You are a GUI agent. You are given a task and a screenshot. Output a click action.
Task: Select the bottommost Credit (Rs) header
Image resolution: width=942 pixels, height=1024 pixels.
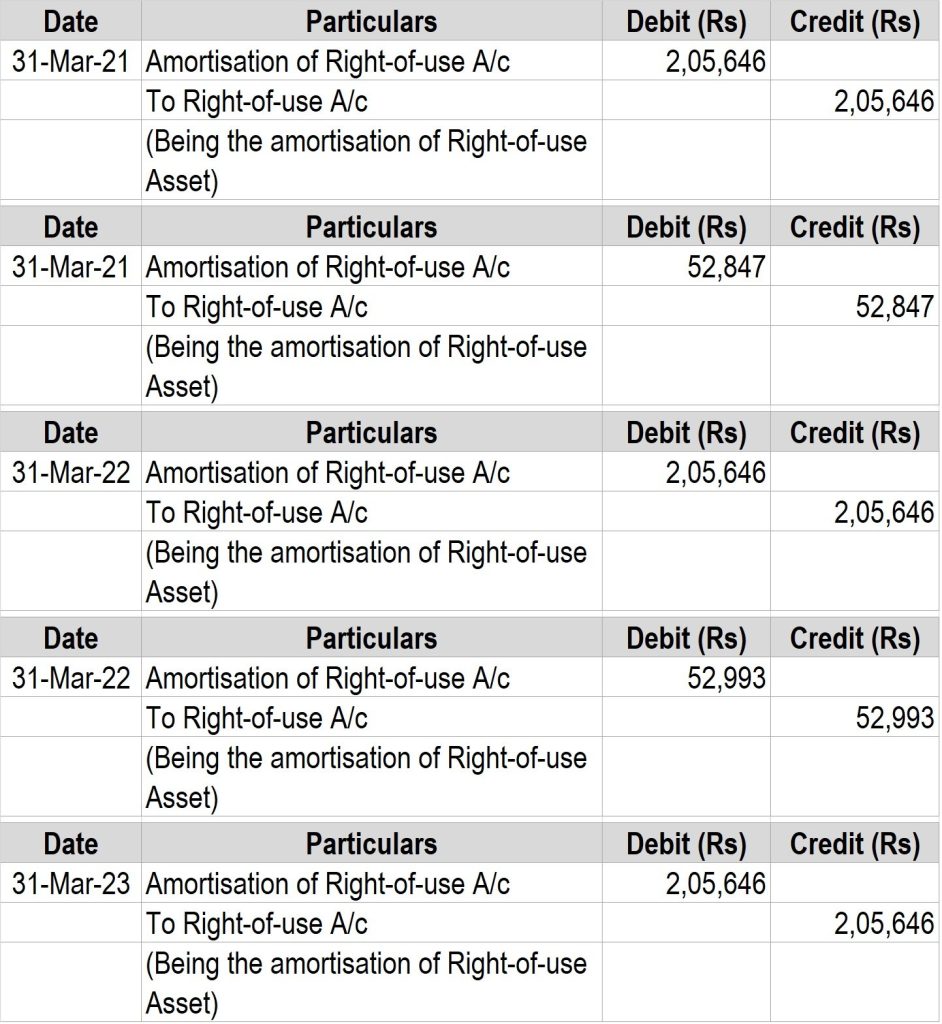click(x=854, y=844)
